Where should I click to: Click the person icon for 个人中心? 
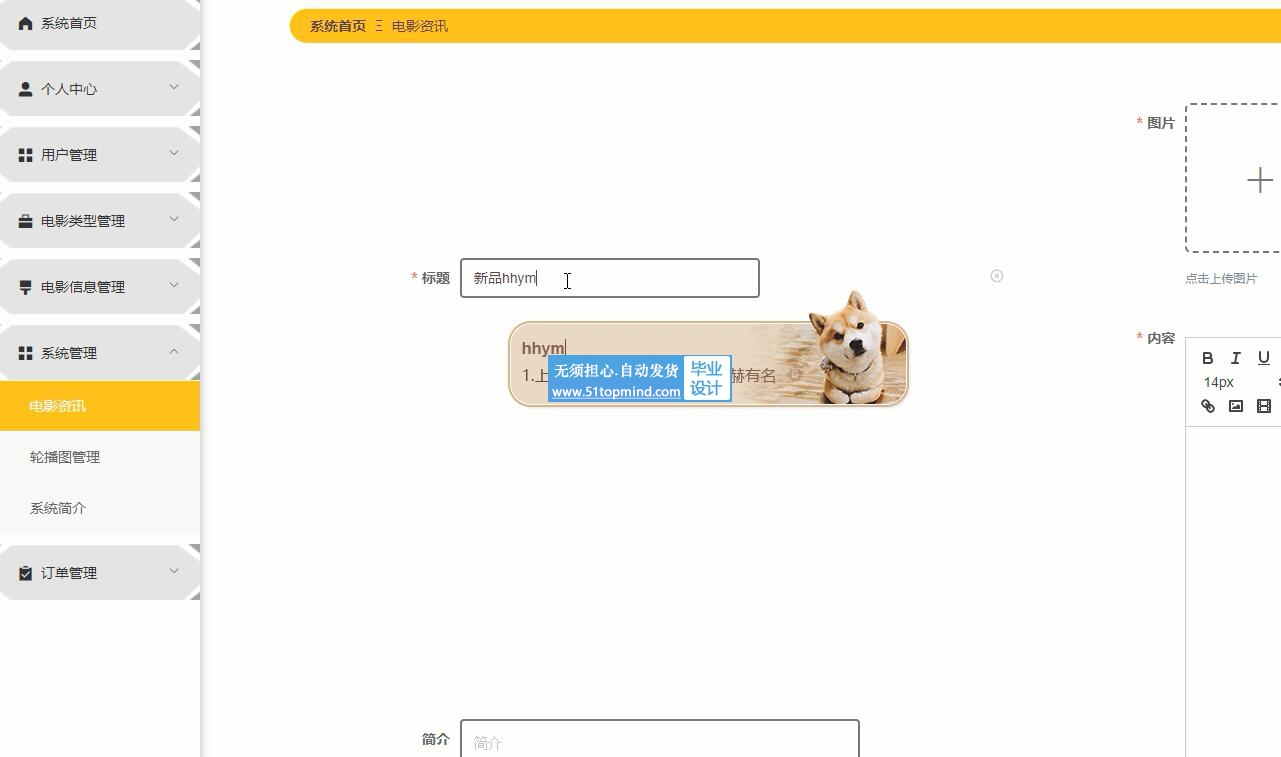point(26,89)
